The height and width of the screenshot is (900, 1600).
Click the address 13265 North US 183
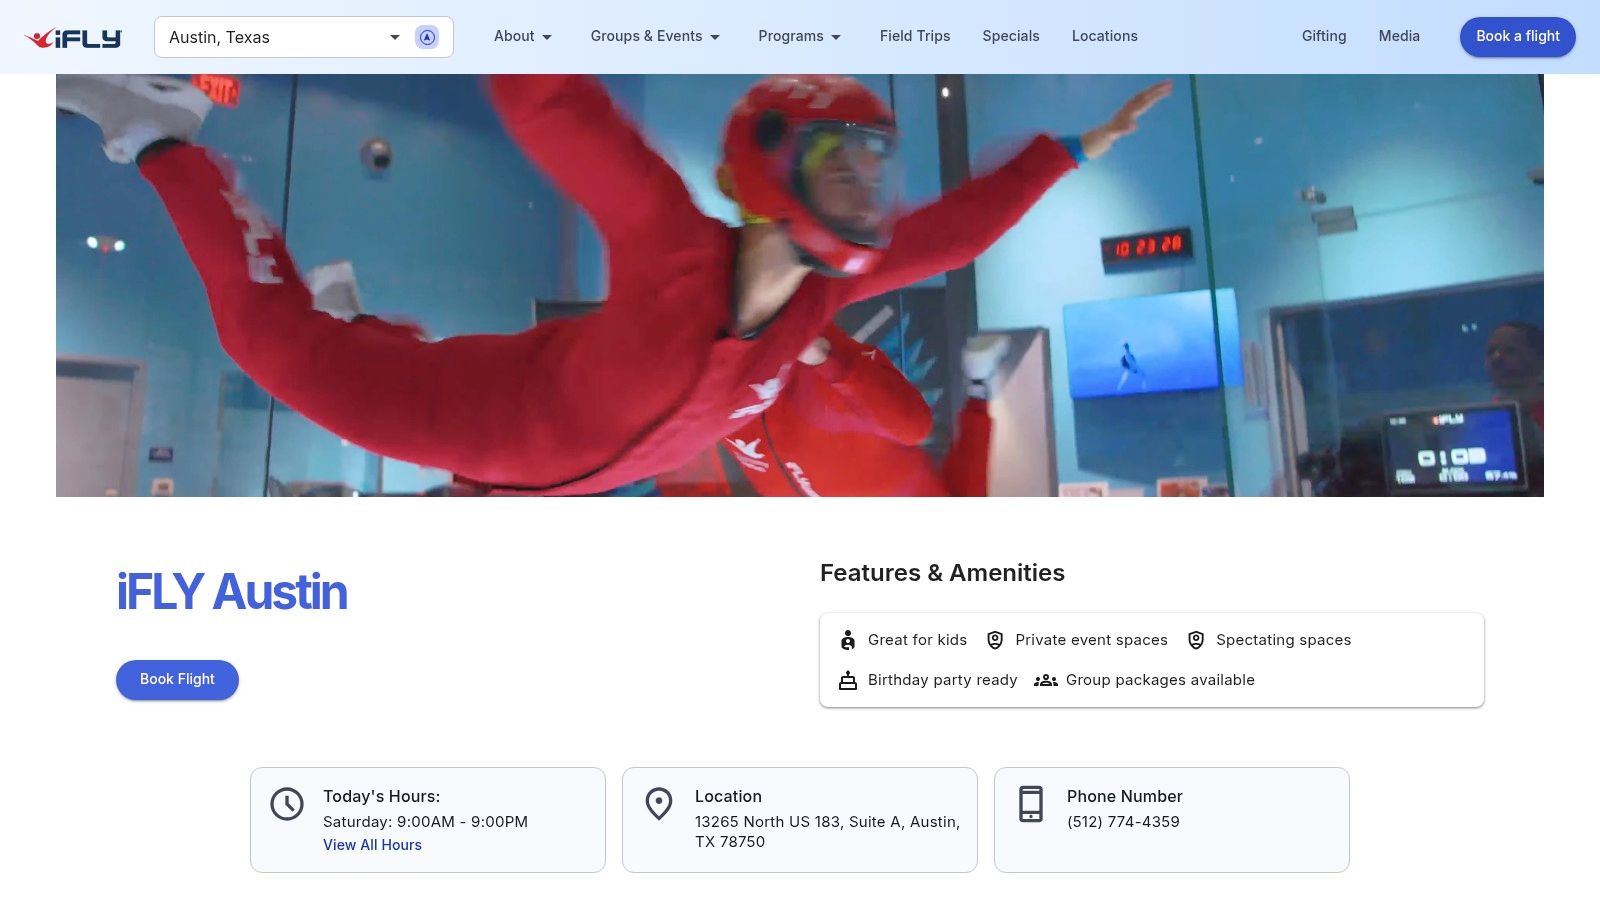tap(827, 832)
